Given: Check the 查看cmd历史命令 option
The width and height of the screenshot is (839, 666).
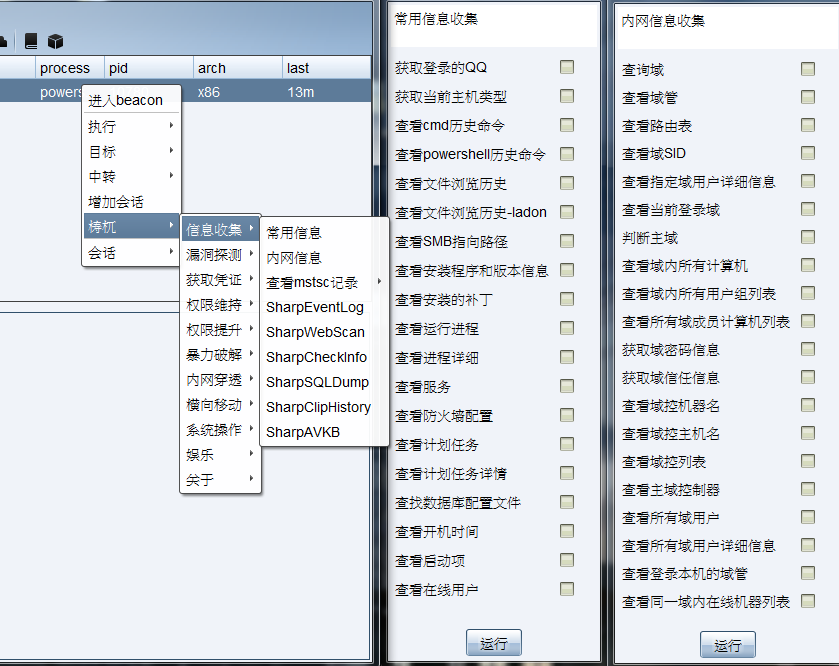Looking at the screenshot, I should [x=567, y=125].
